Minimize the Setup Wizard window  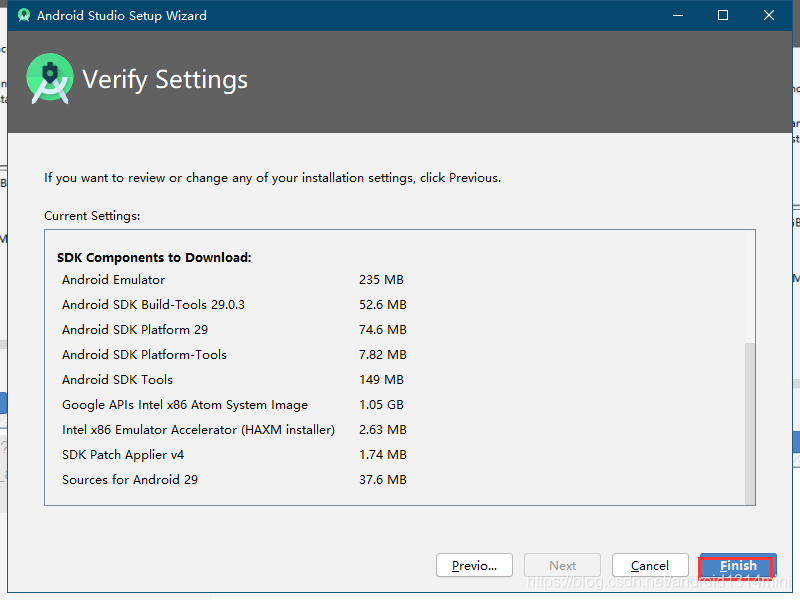coord(678,15)
